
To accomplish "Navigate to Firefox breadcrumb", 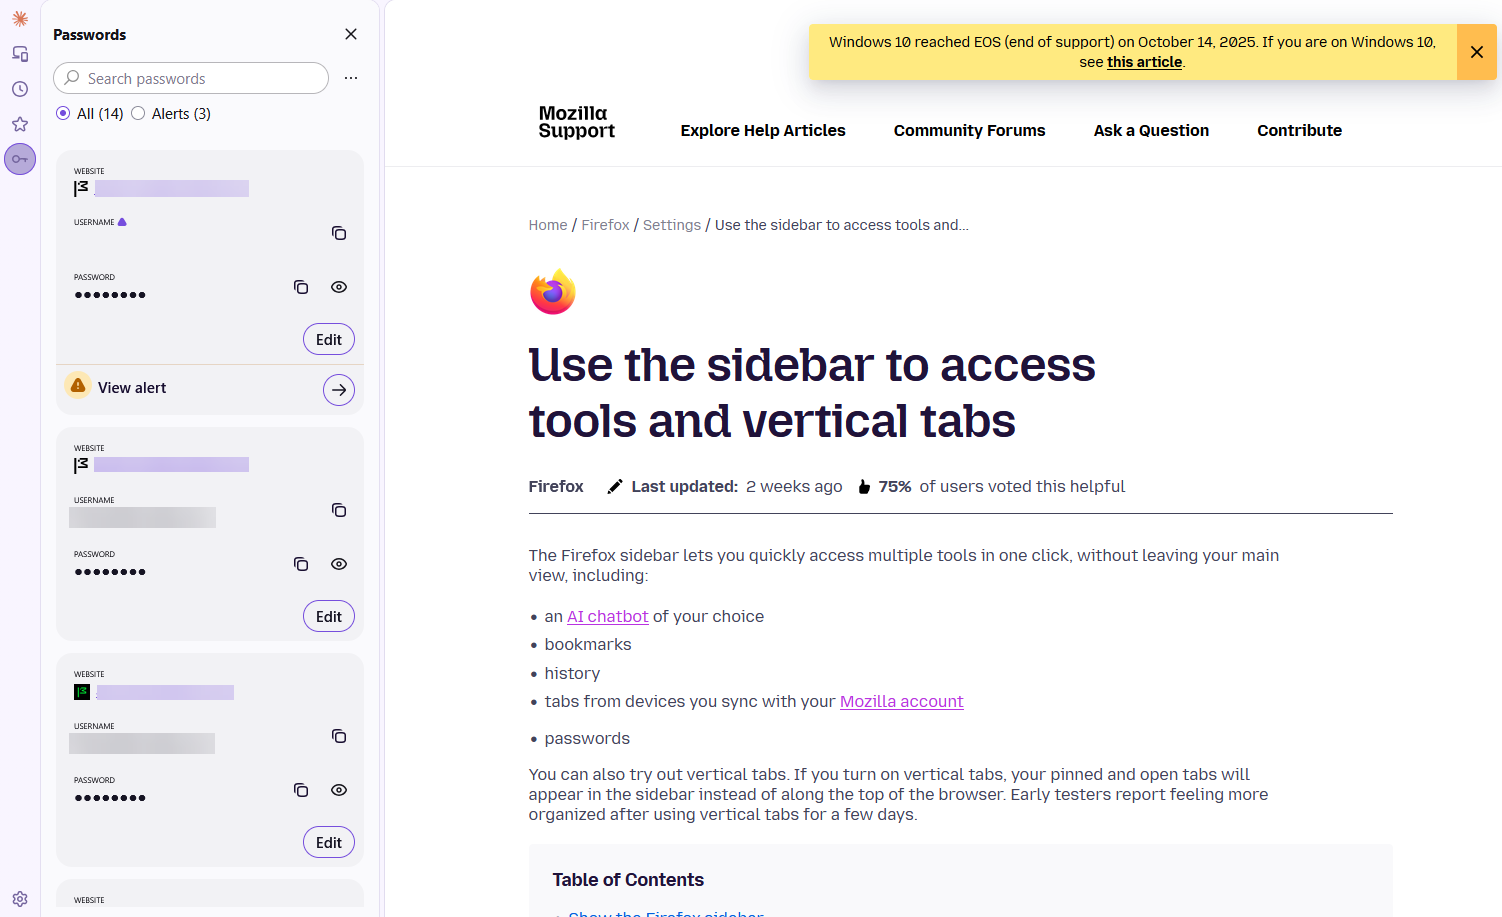I will (605, 225).
